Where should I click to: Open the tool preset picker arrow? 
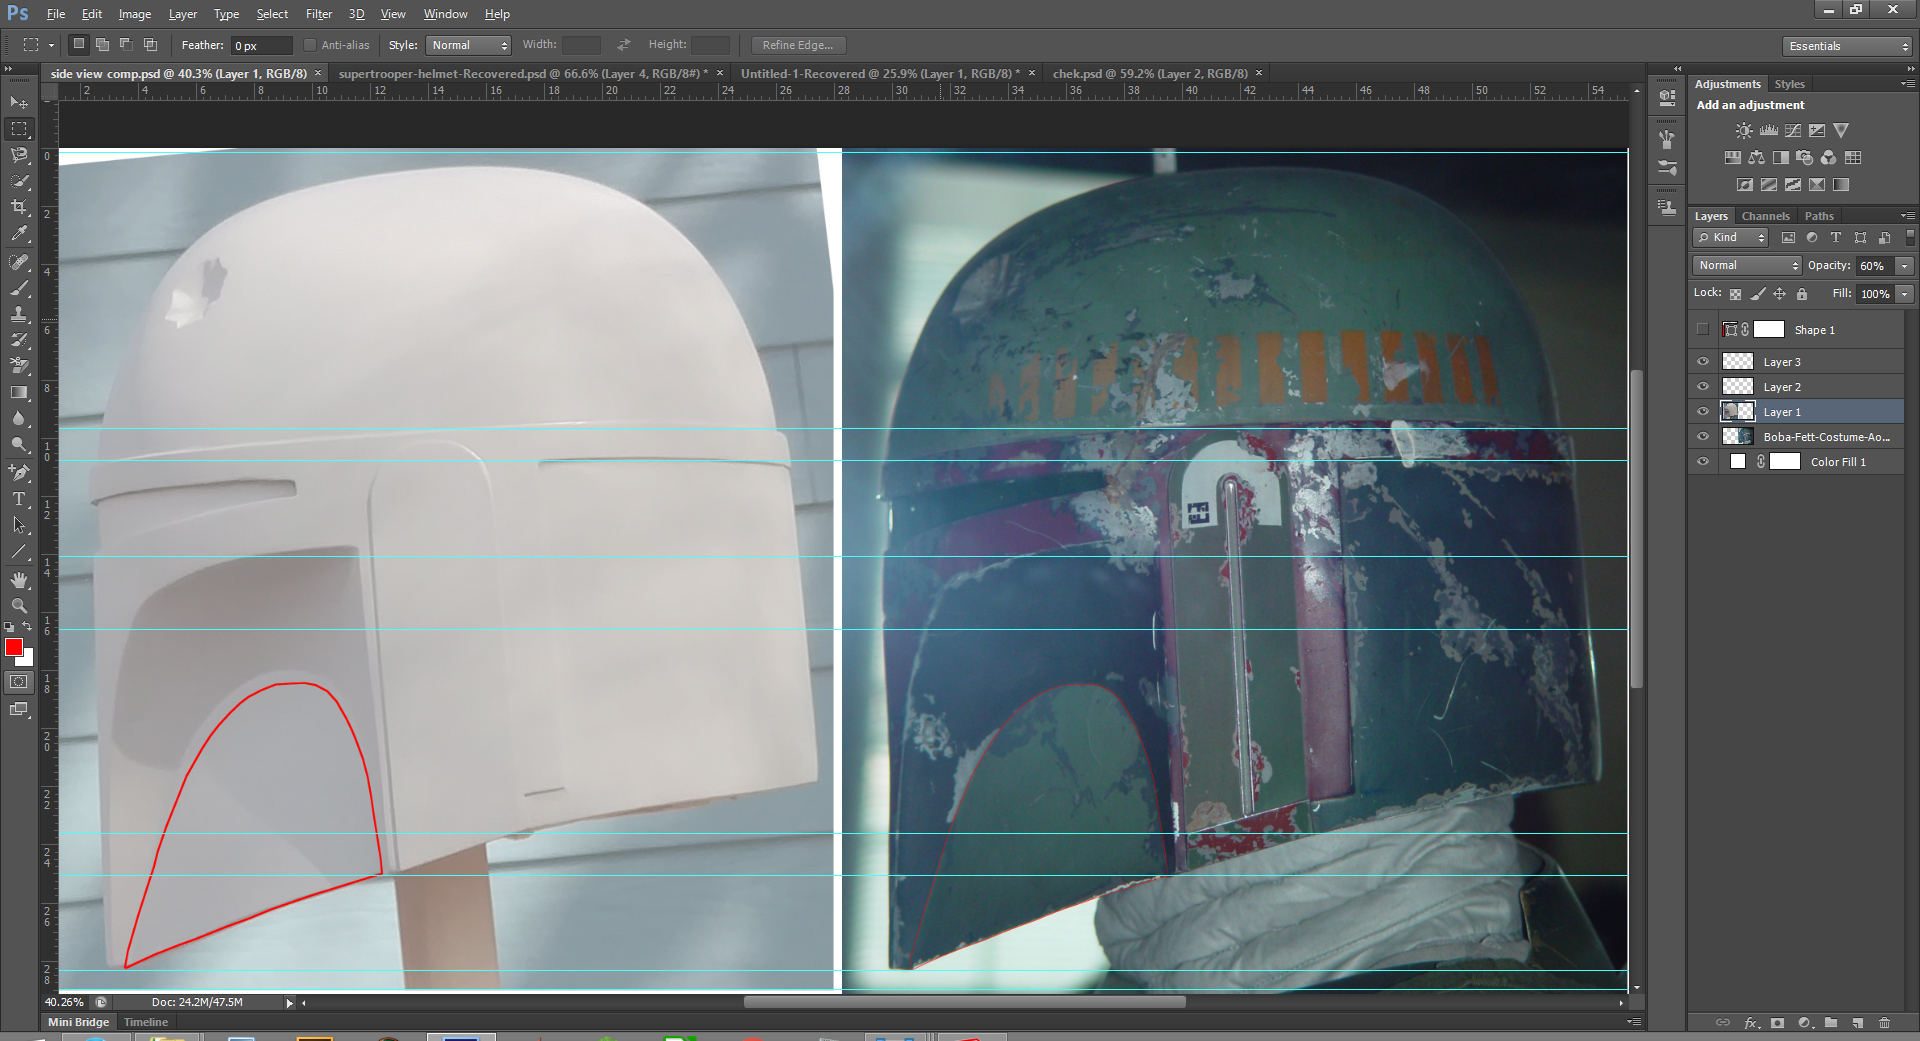[x=51, y=45]
